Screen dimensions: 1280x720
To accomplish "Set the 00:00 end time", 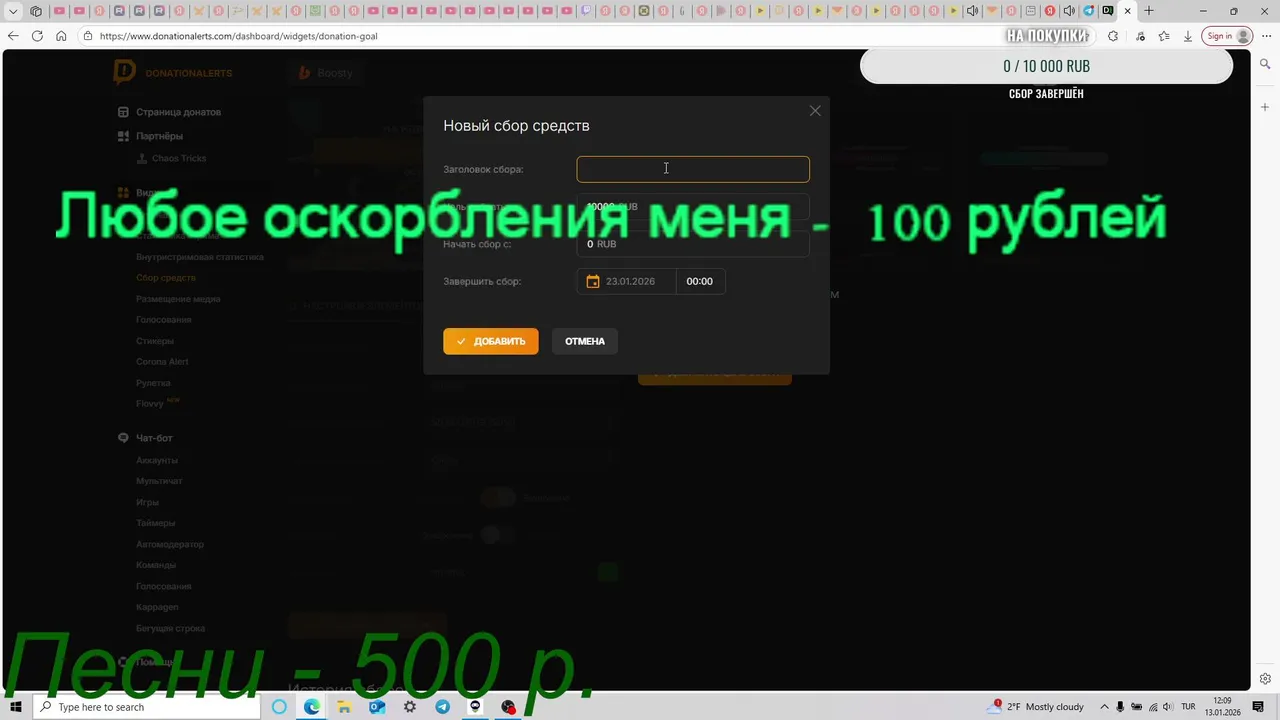I will pyautogui.click(x=700, y=282).
